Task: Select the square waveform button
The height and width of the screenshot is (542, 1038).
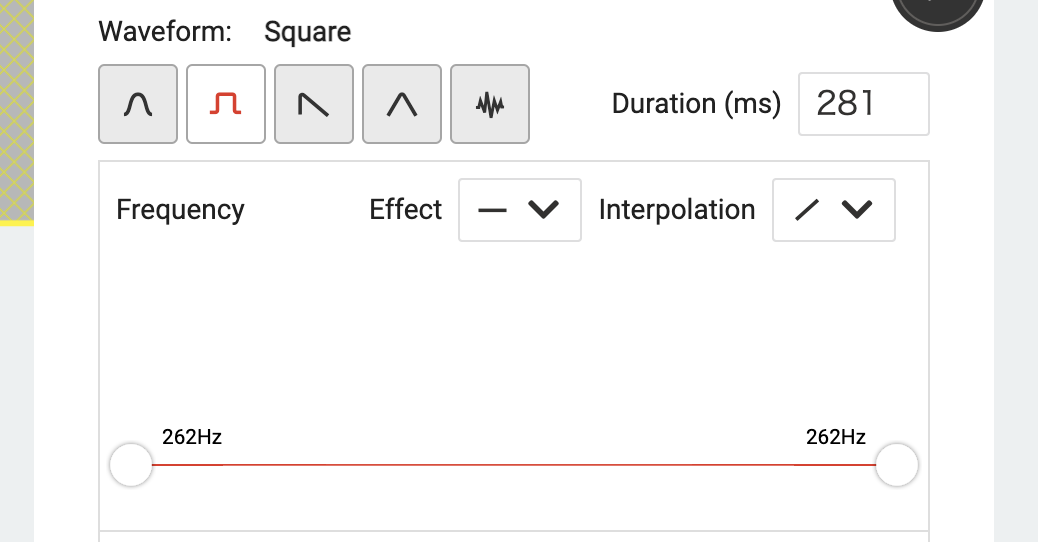Action: click(x=226, y=104)
